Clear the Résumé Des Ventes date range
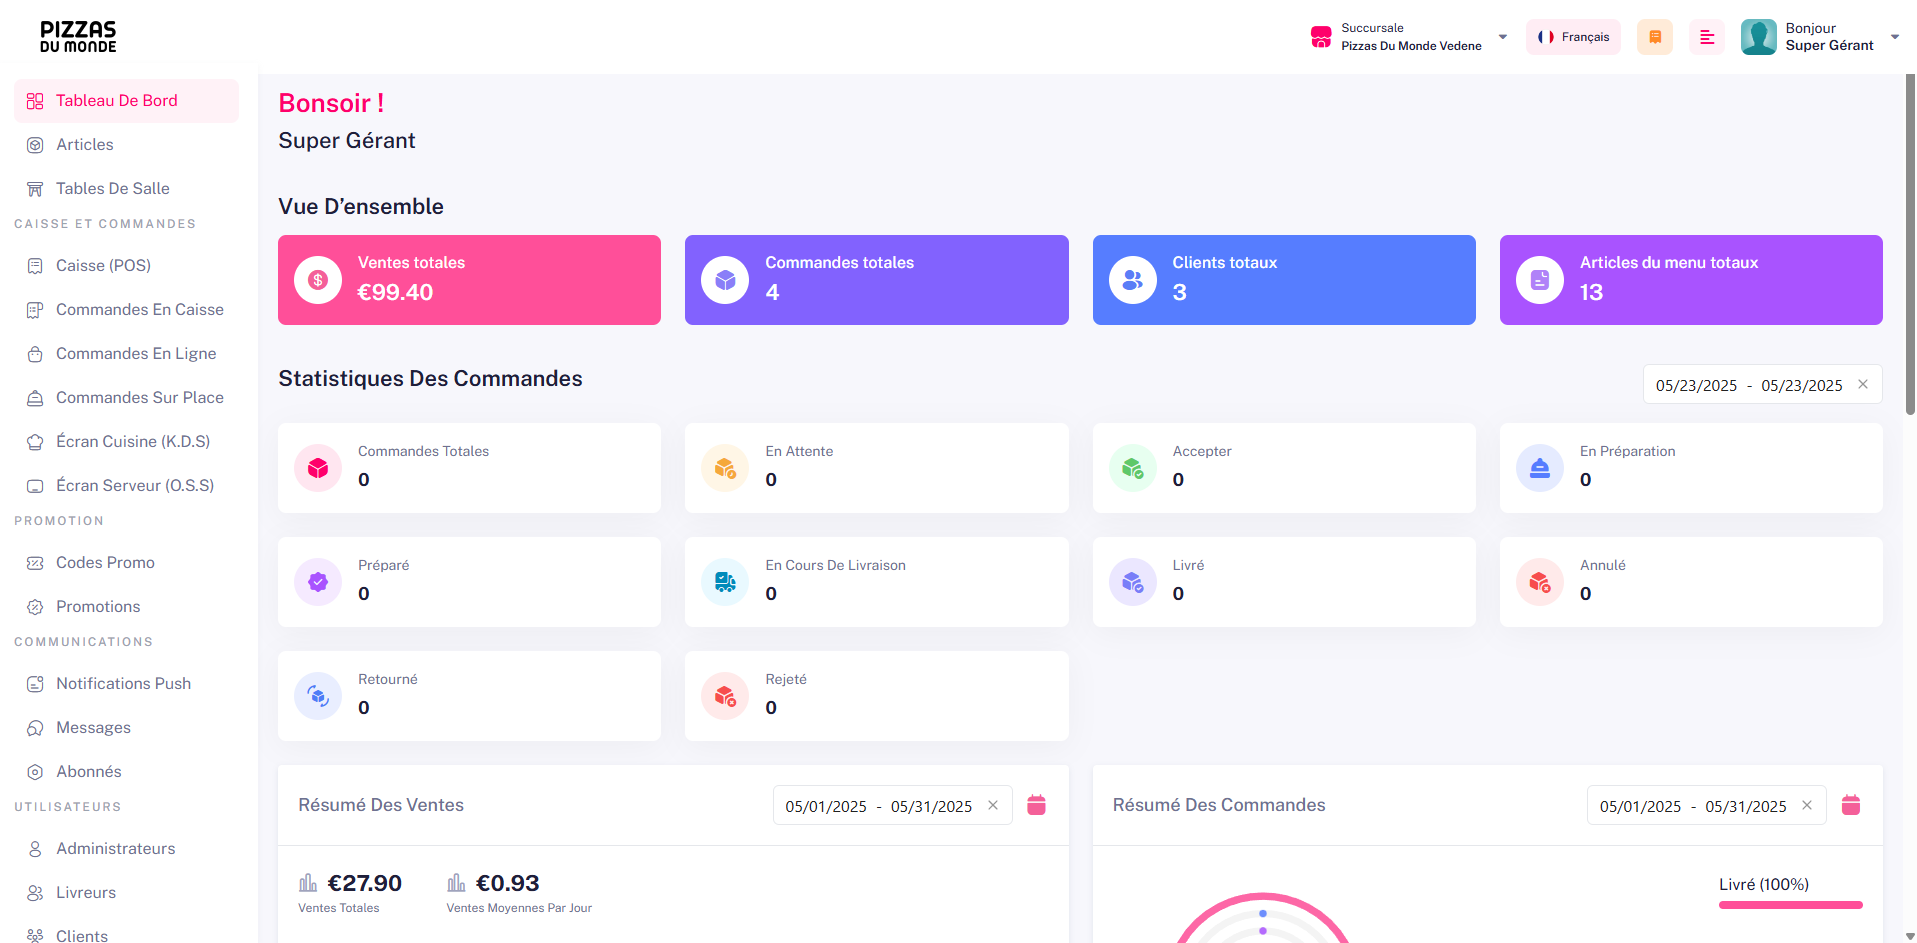1917x943 pixels. click(993, 805)
